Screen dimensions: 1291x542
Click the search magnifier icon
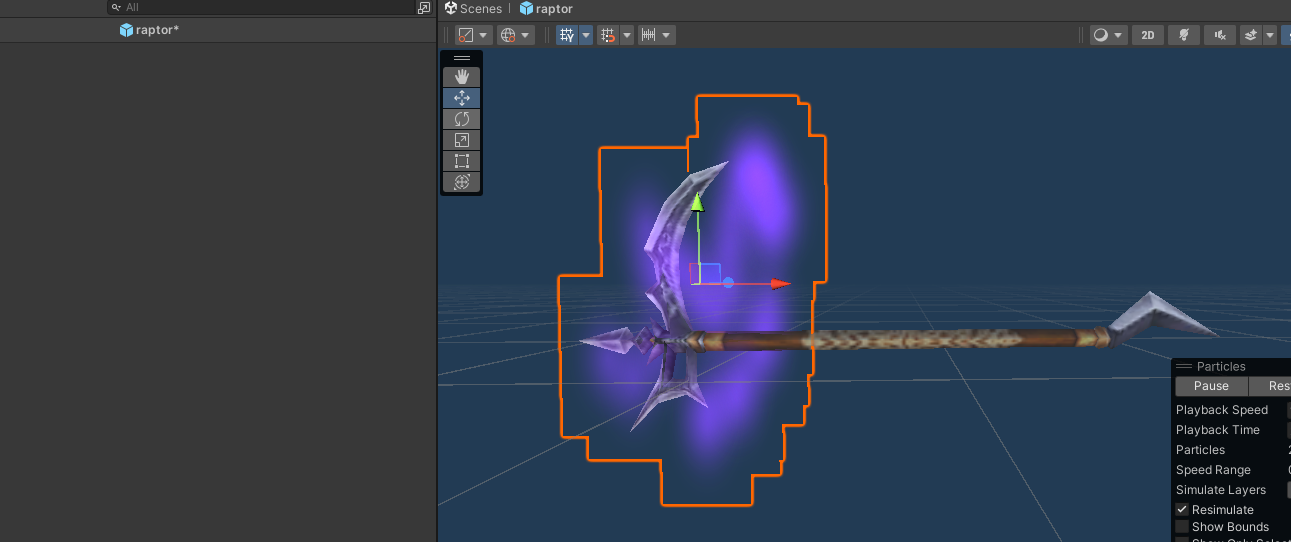click(x=117, y=7)
